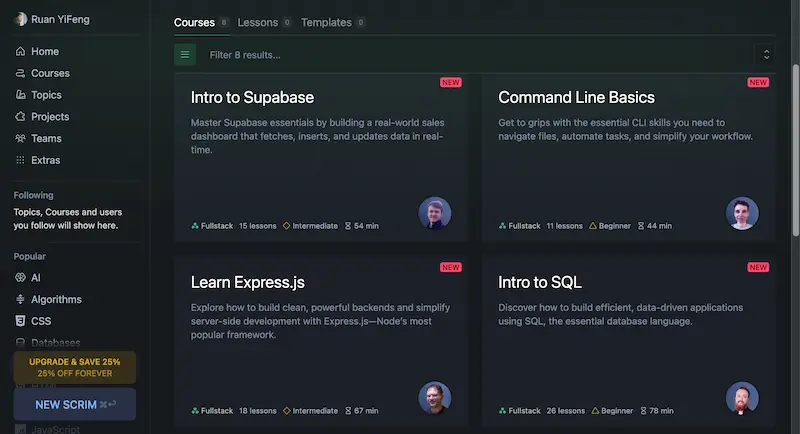Click Fullstack tag on Intro to Supabase
800x434 pixels.
coord(212,226)
